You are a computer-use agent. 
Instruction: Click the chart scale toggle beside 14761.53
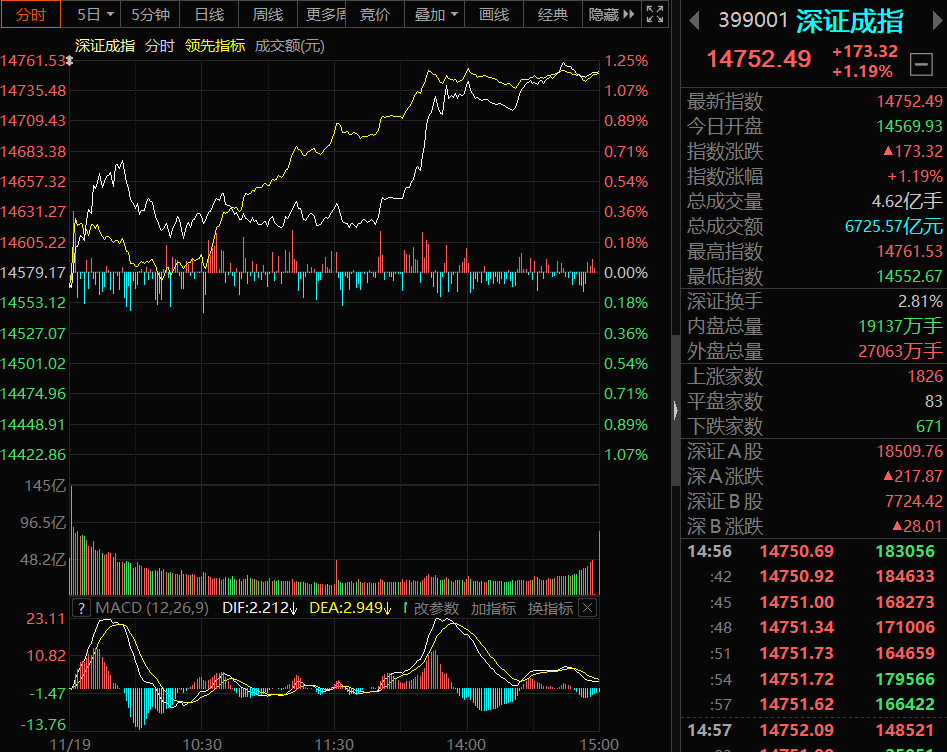point(69,60)
